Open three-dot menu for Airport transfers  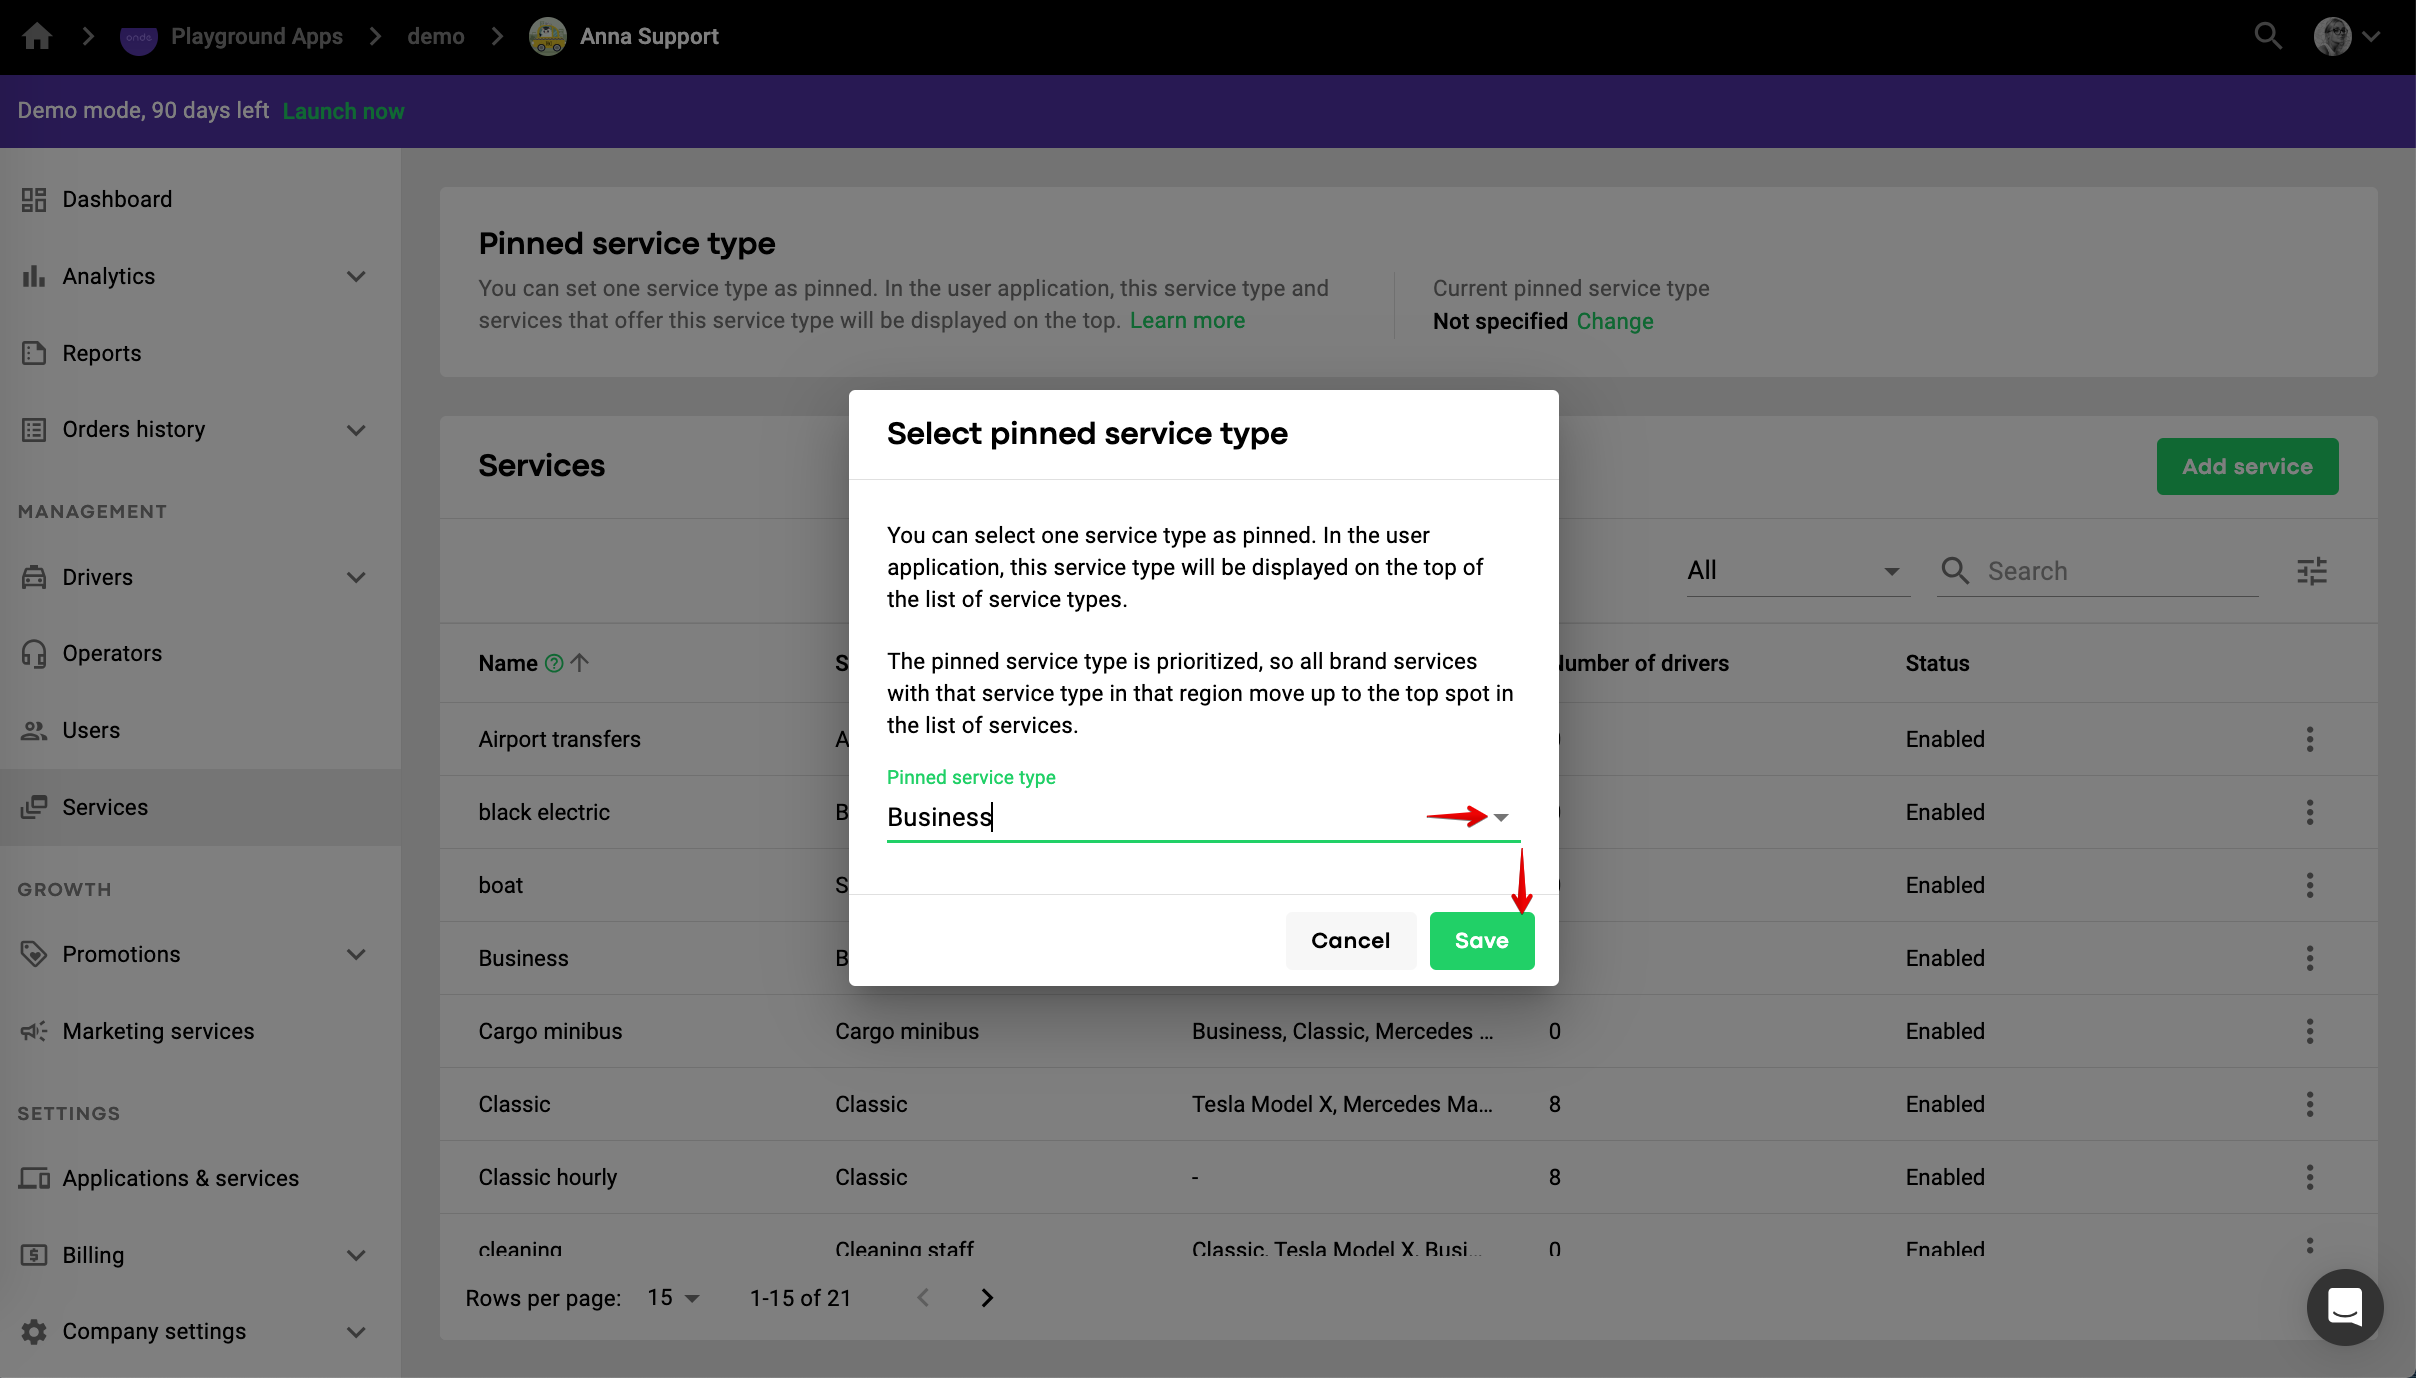point(2310,739)
